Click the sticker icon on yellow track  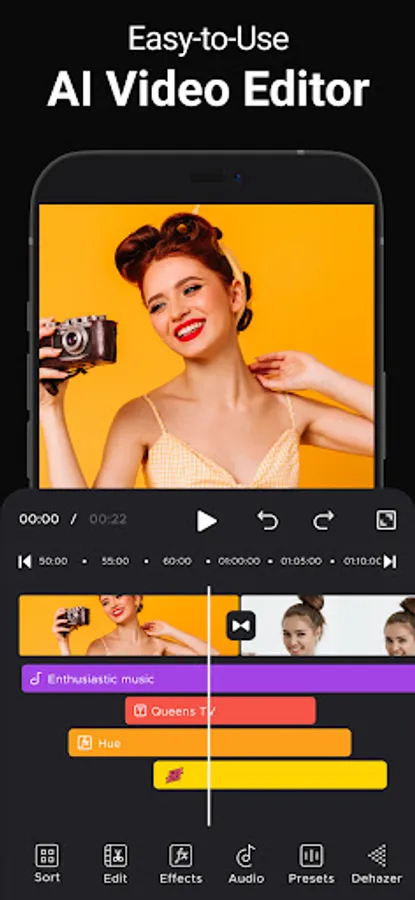point(174,775)
